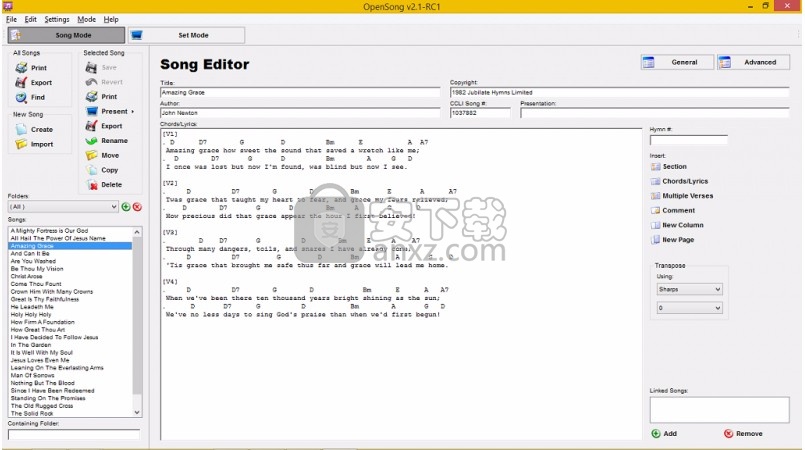Select song And Can It Be
The image size is (805, 450).
(30, 253)
